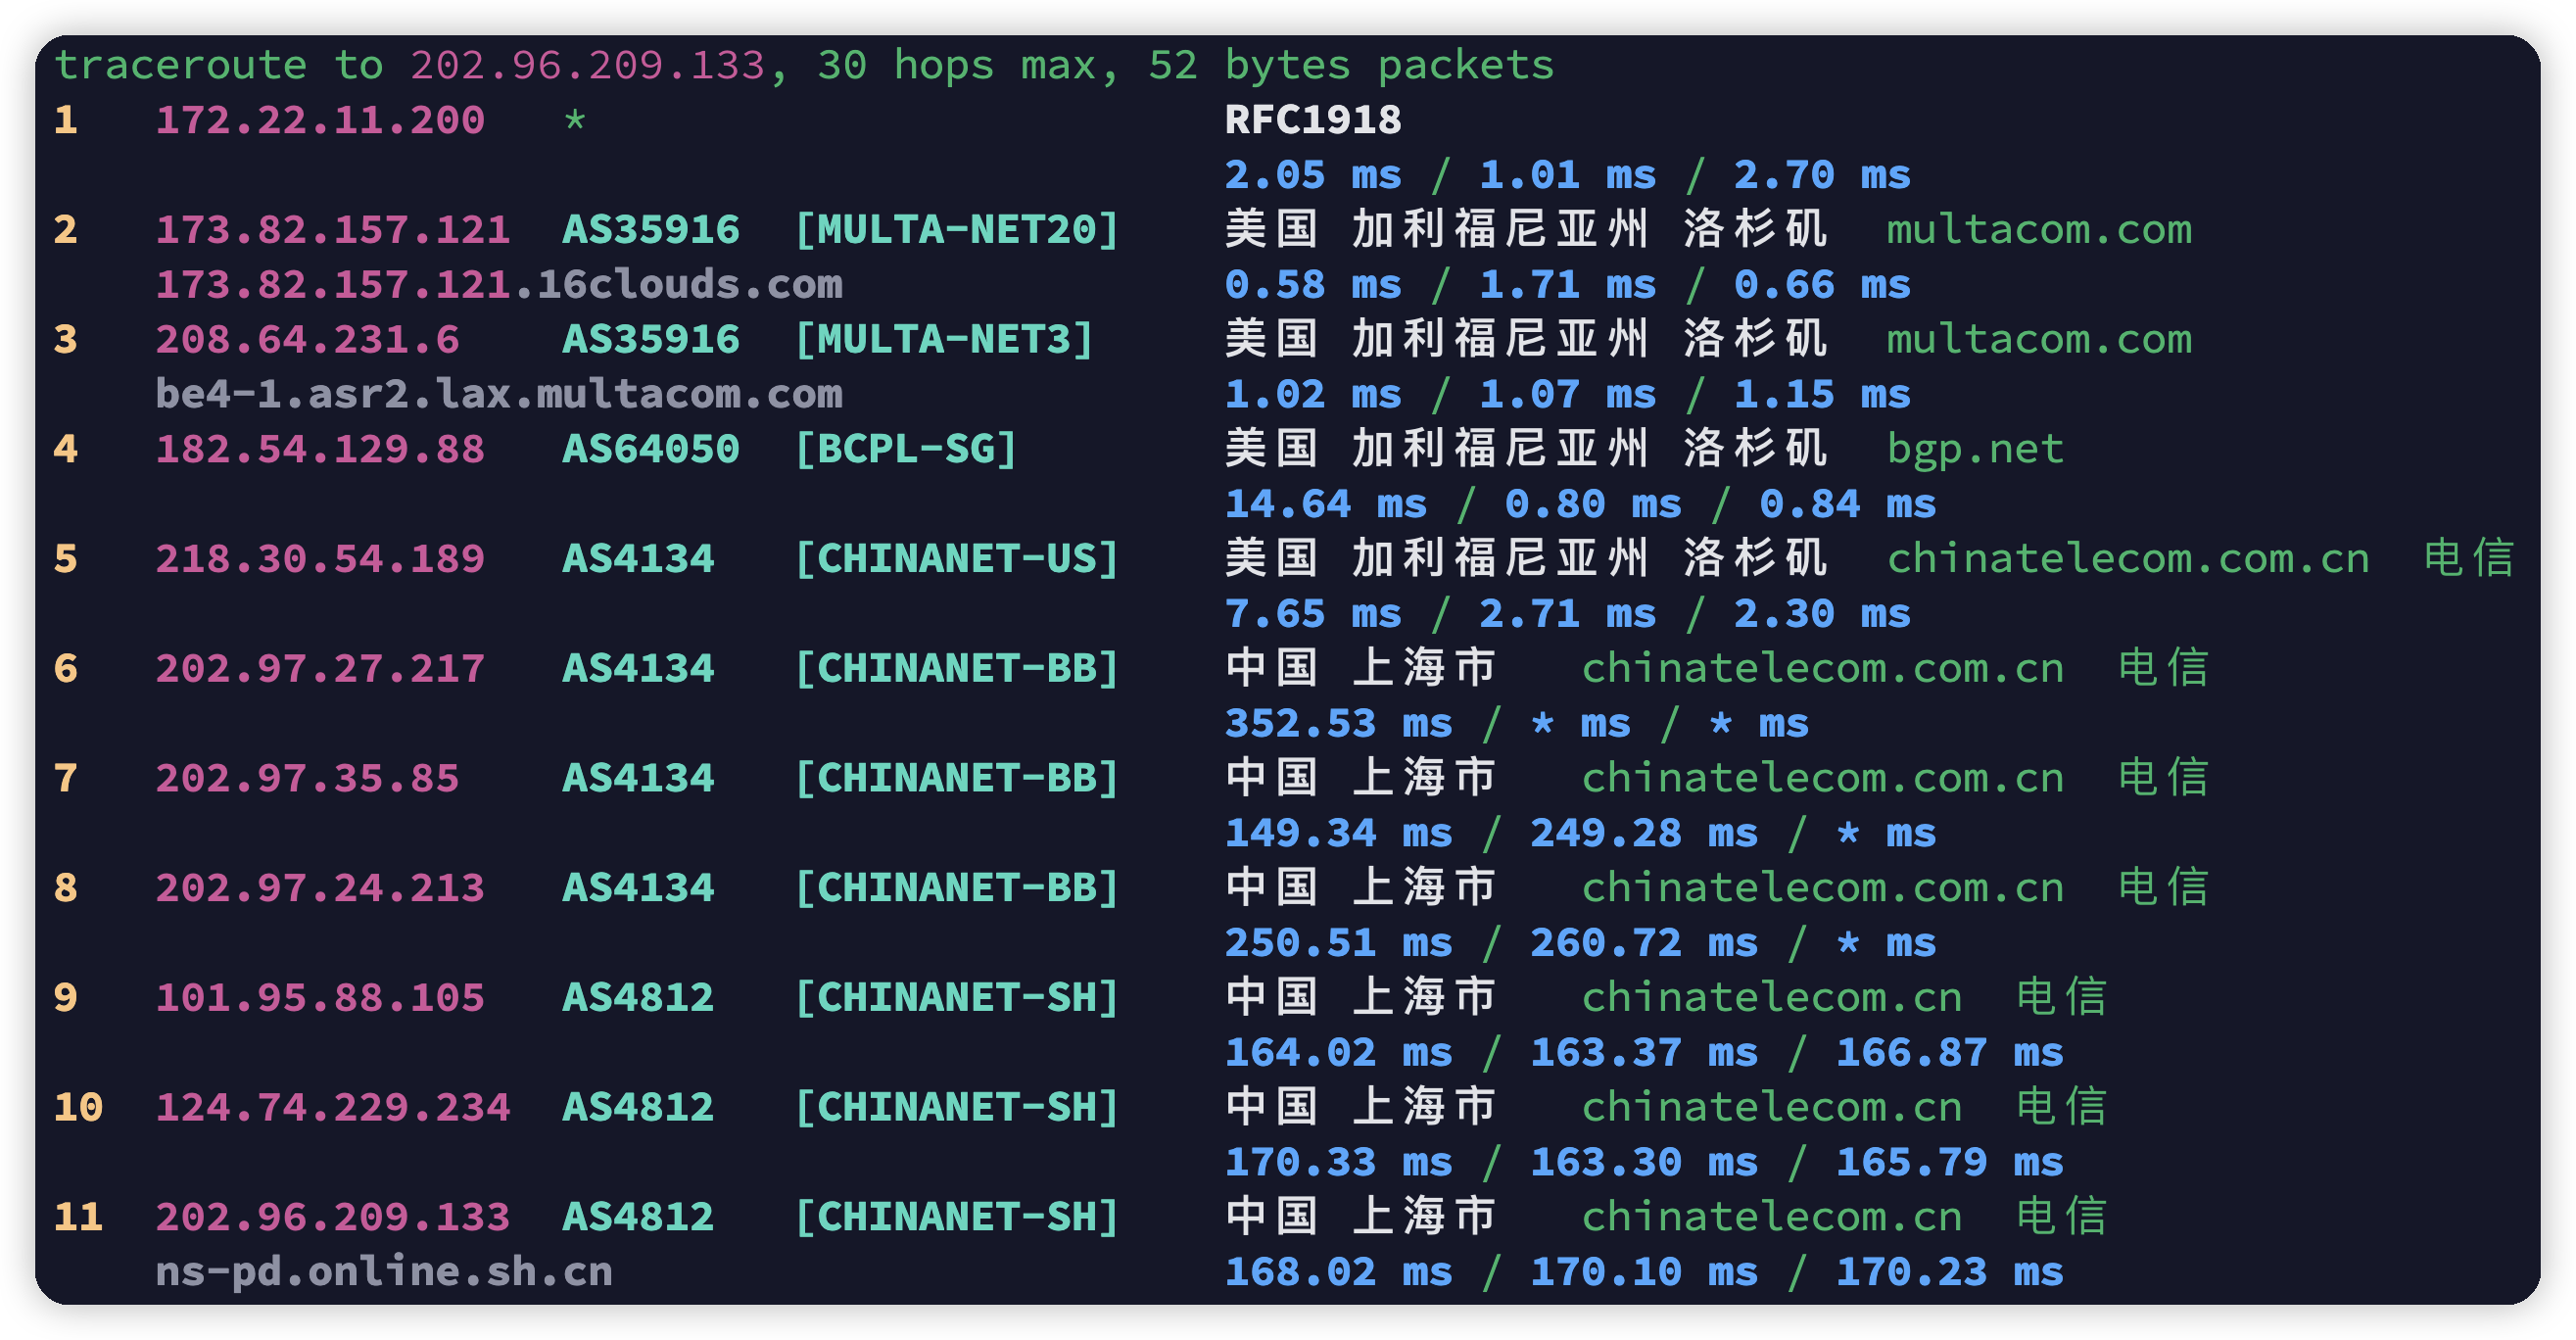The image size is (2576, 1340).
Task: Click latency value 7.65 ms on hop 5
Action: tap(1313, 615)
